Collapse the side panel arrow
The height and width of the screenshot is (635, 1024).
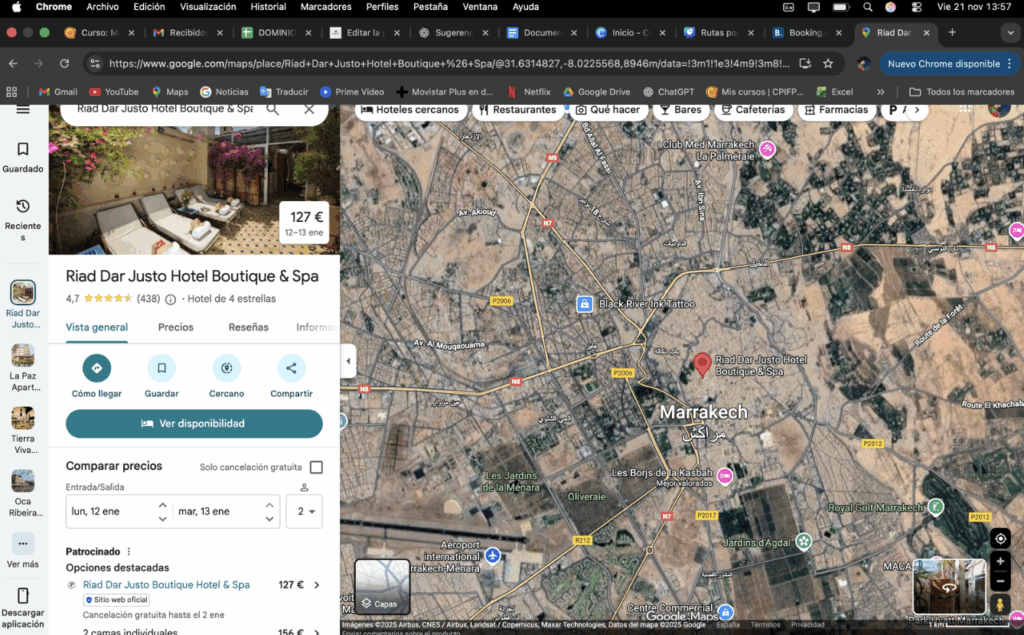348,361
